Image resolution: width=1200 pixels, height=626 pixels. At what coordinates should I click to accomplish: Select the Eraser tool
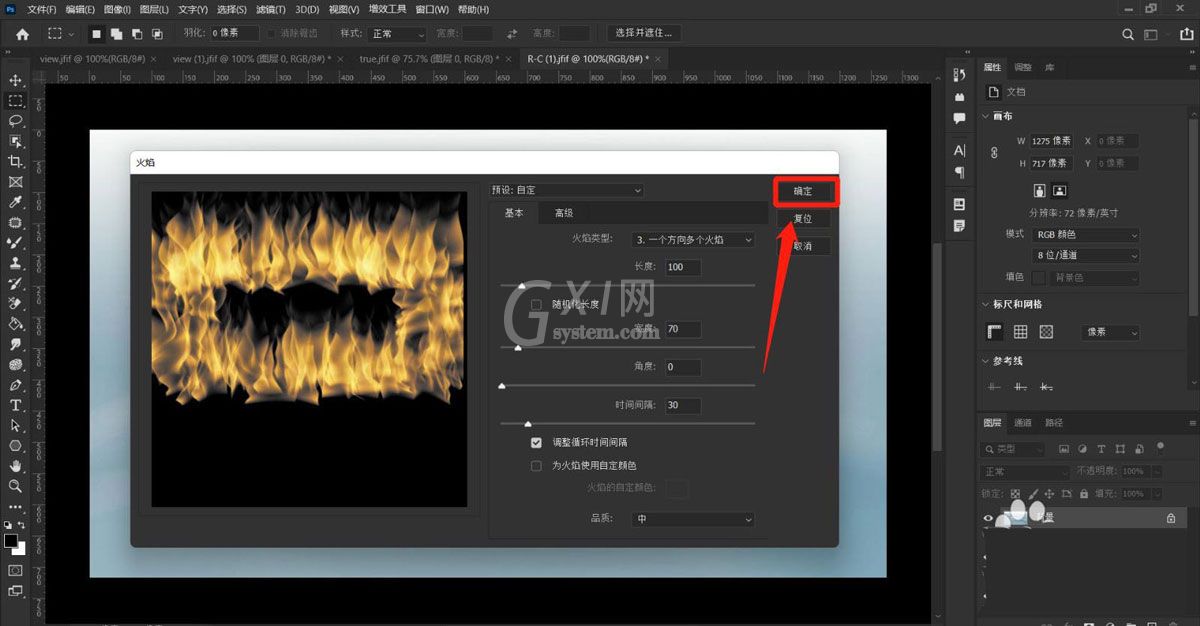(15, 304)
